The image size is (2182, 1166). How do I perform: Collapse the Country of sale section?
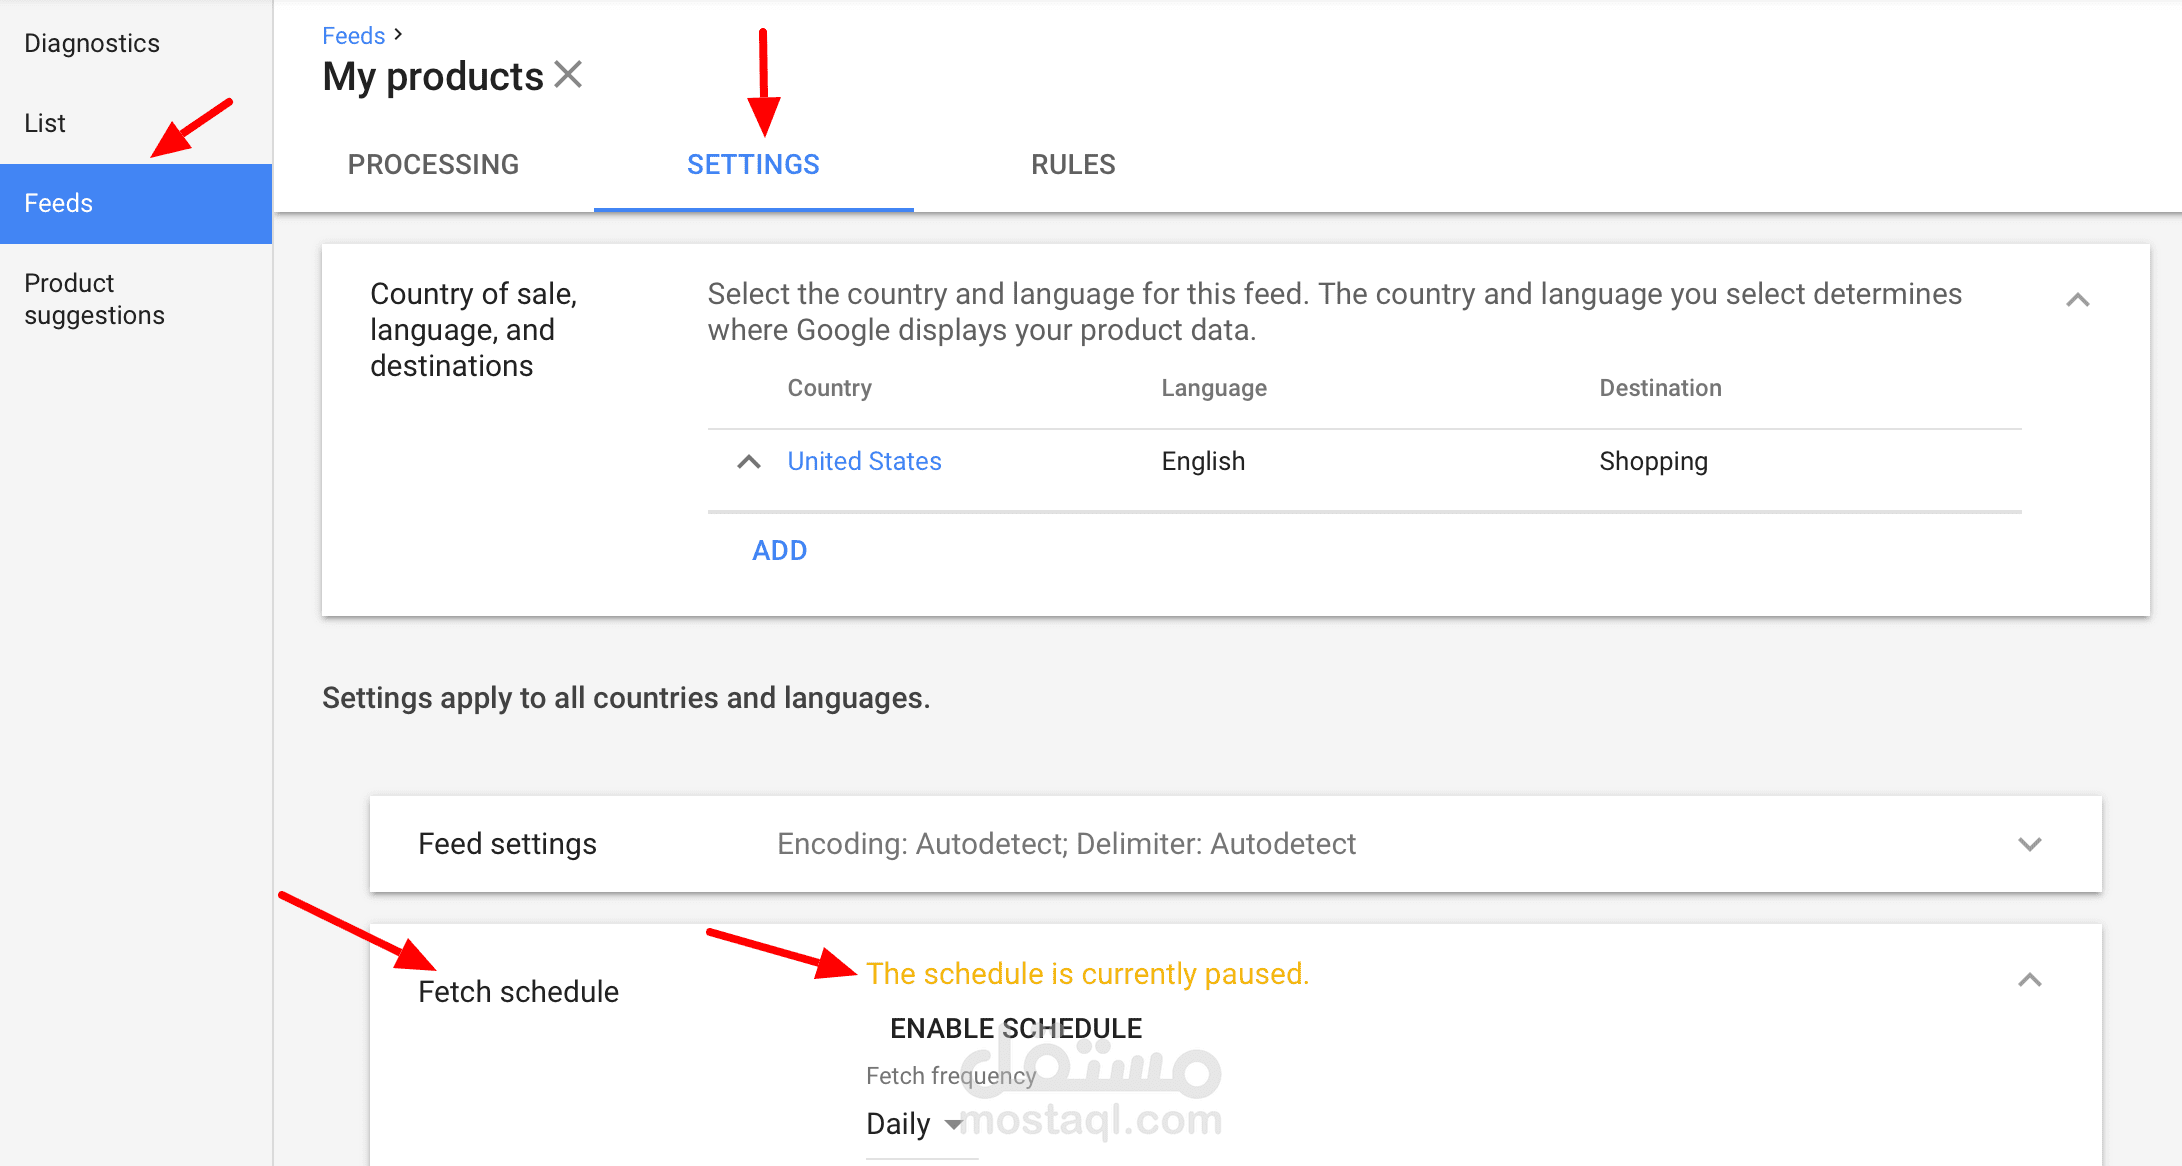click(x=2077, y=300)
